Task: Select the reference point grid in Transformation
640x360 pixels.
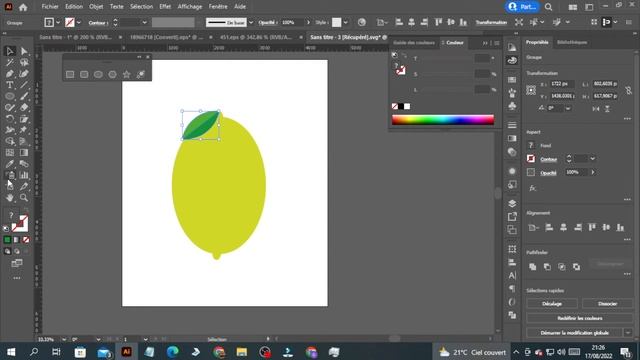Action: pos(531,90)
